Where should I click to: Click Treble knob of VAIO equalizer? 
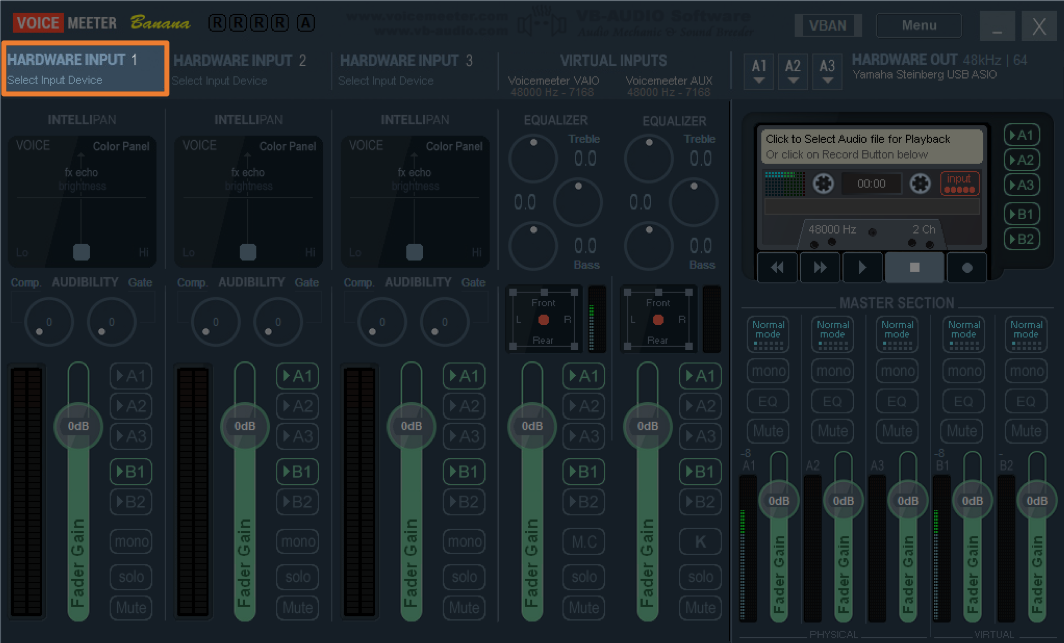coord(533,158)
